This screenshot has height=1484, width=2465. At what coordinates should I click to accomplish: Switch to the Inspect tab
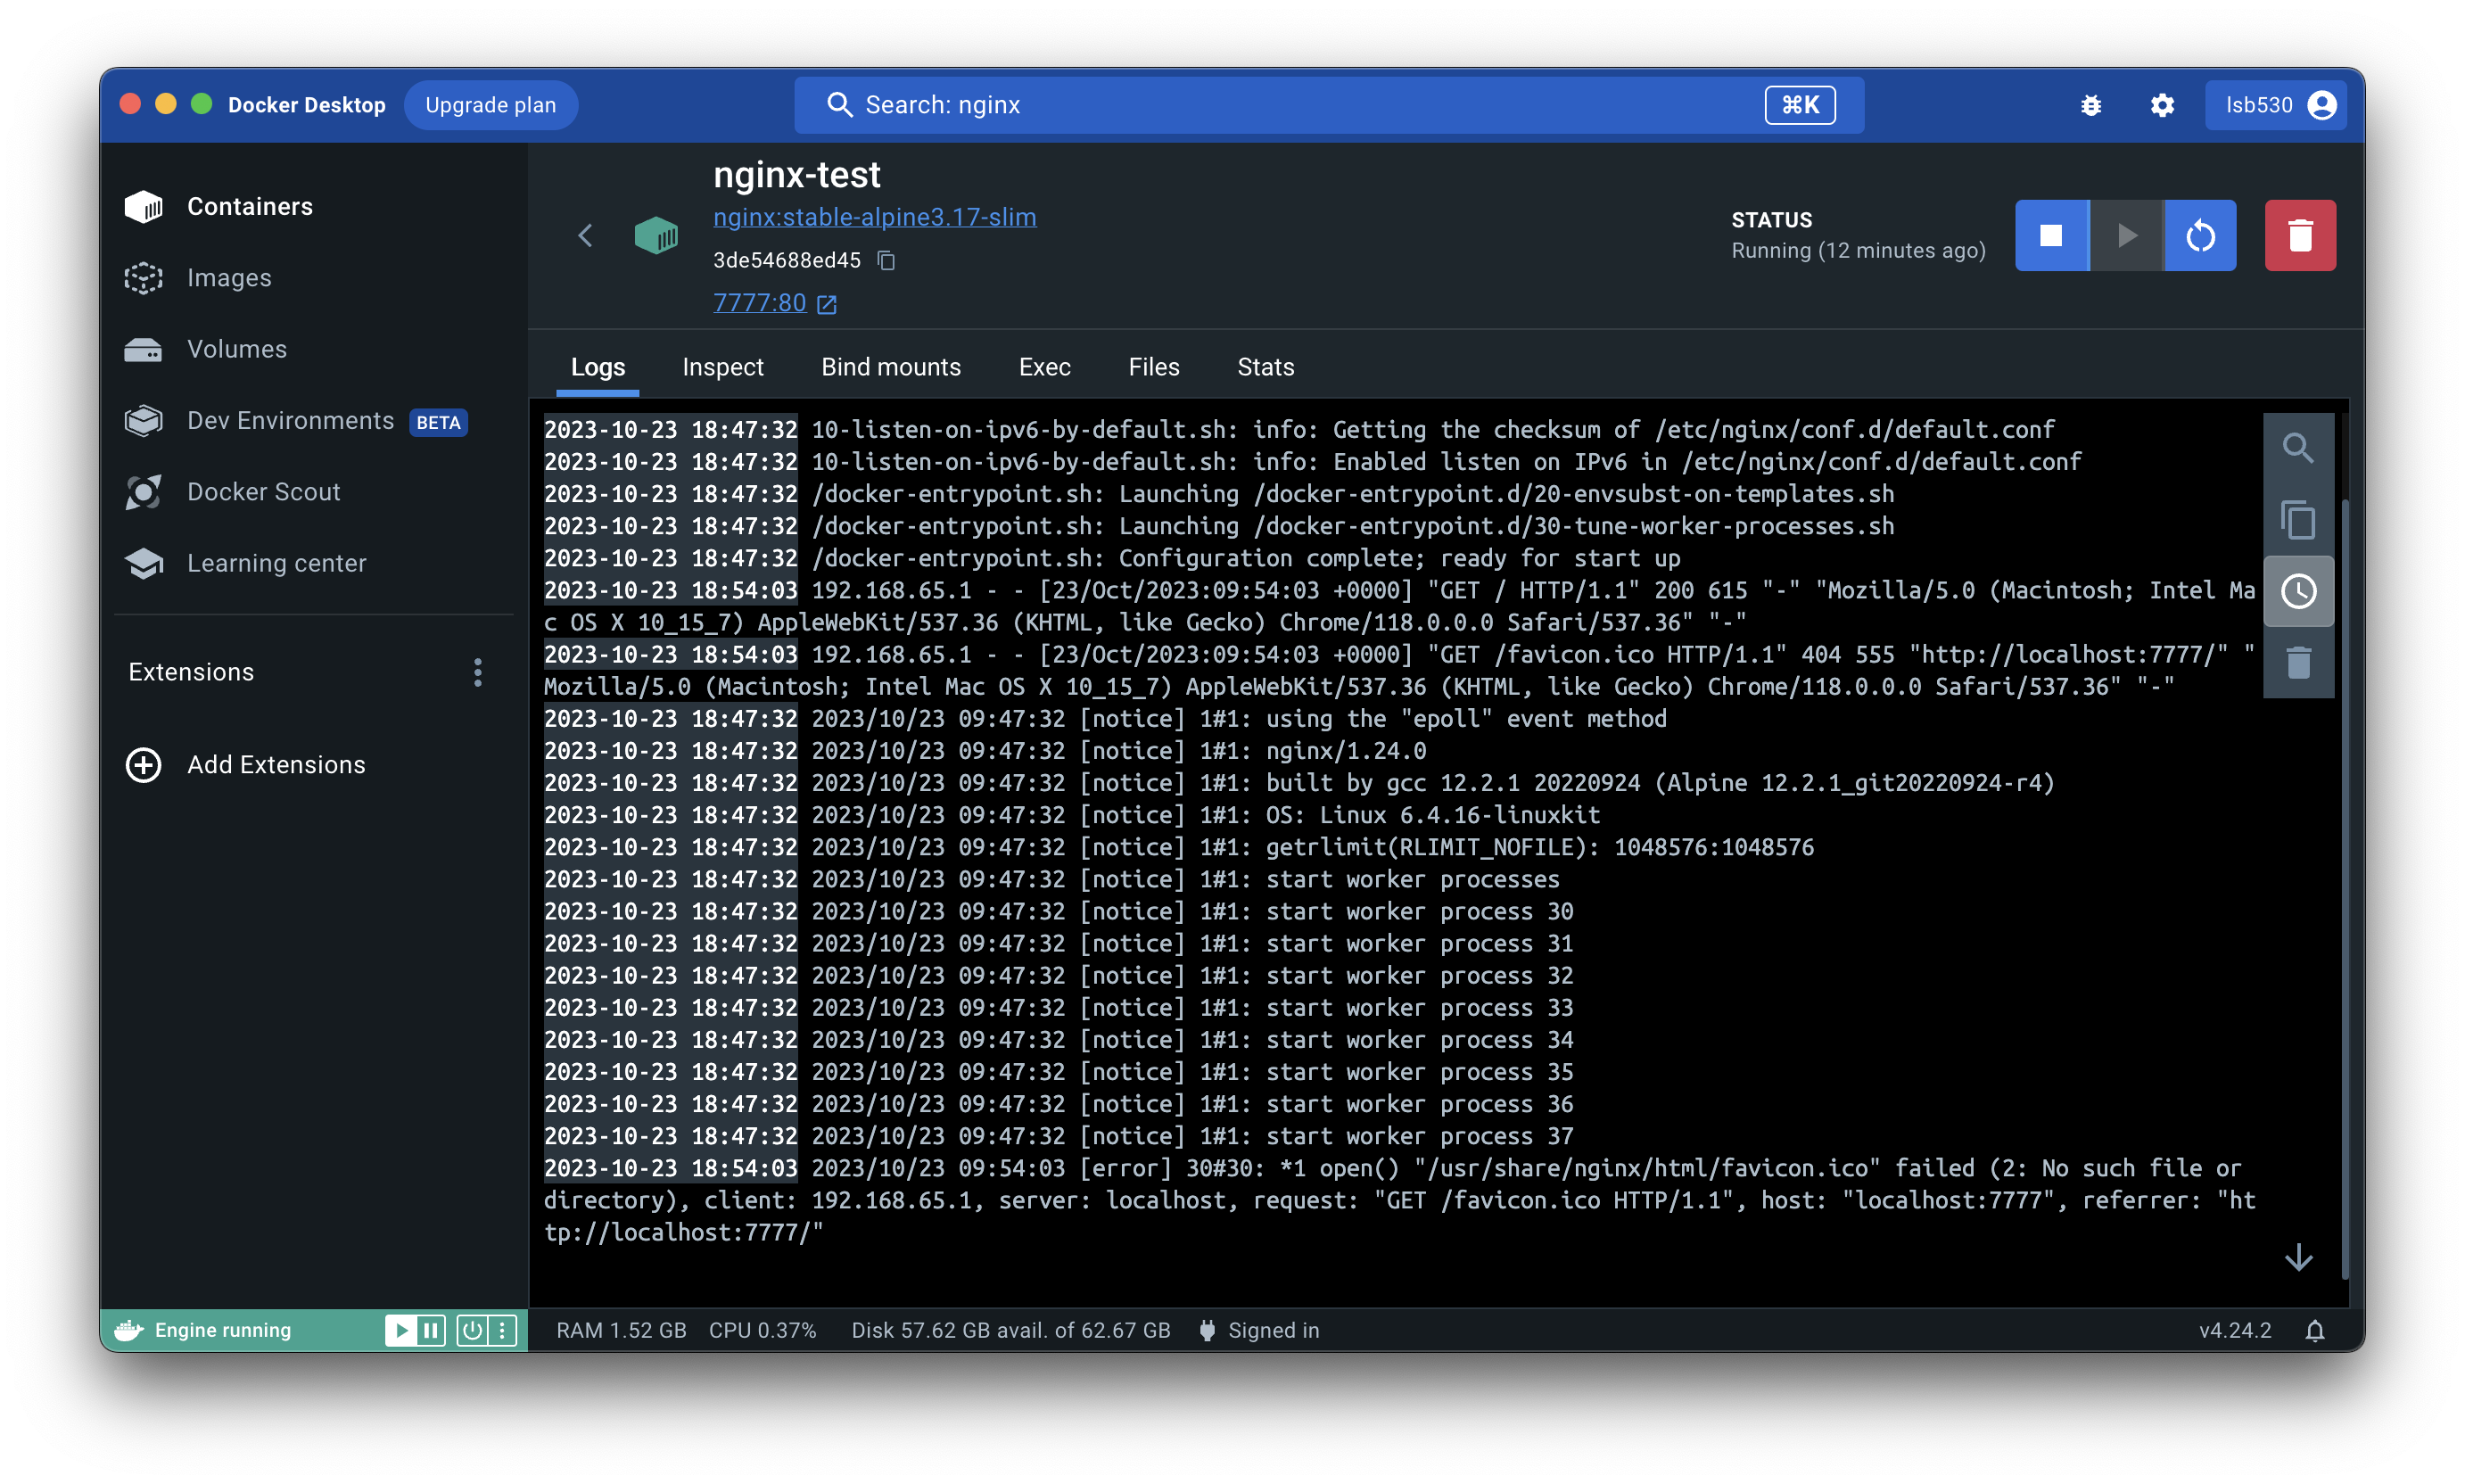tap(722, 367)
